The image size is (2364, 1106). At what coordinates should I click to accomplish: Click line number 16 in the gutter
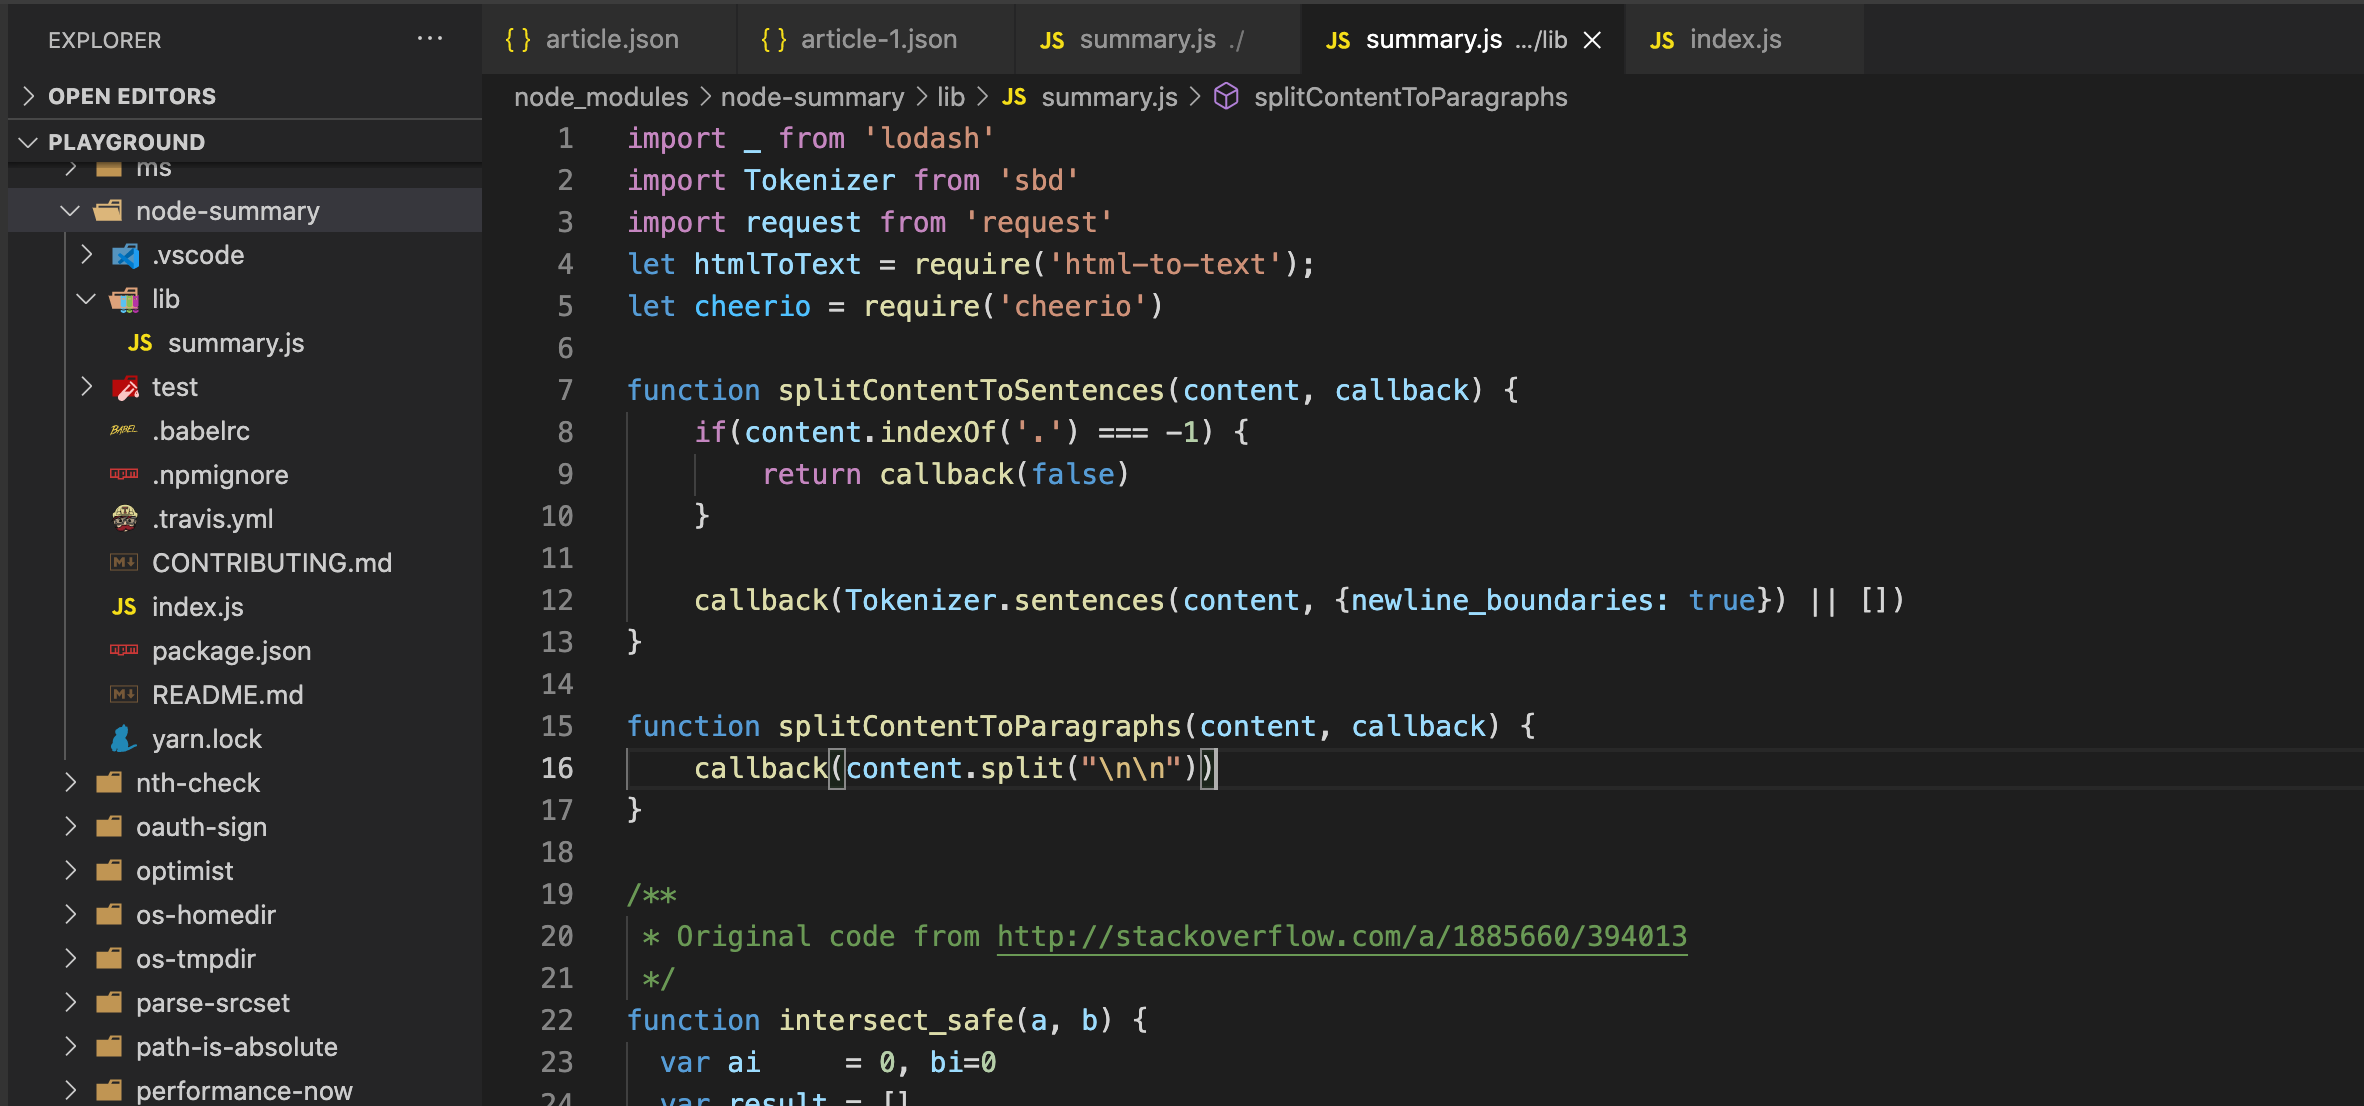click(x=557, y=768)
